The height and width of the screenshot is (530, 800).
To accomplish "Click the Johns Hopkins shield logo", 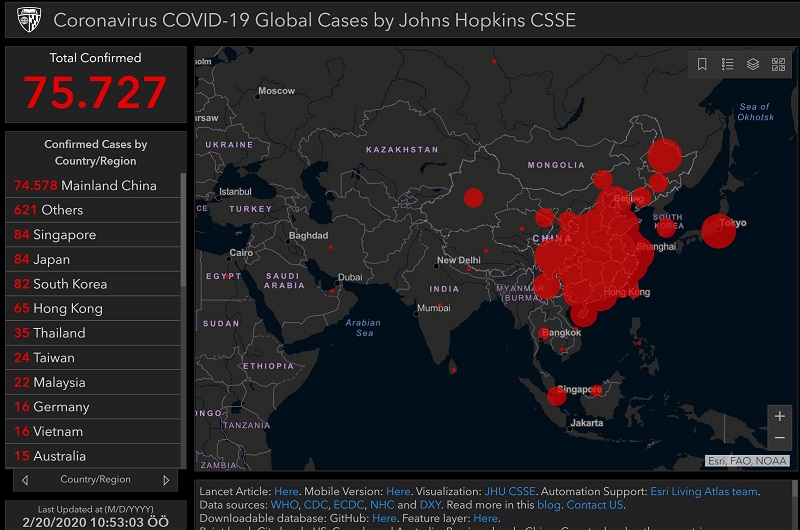I will click(28, 20).
